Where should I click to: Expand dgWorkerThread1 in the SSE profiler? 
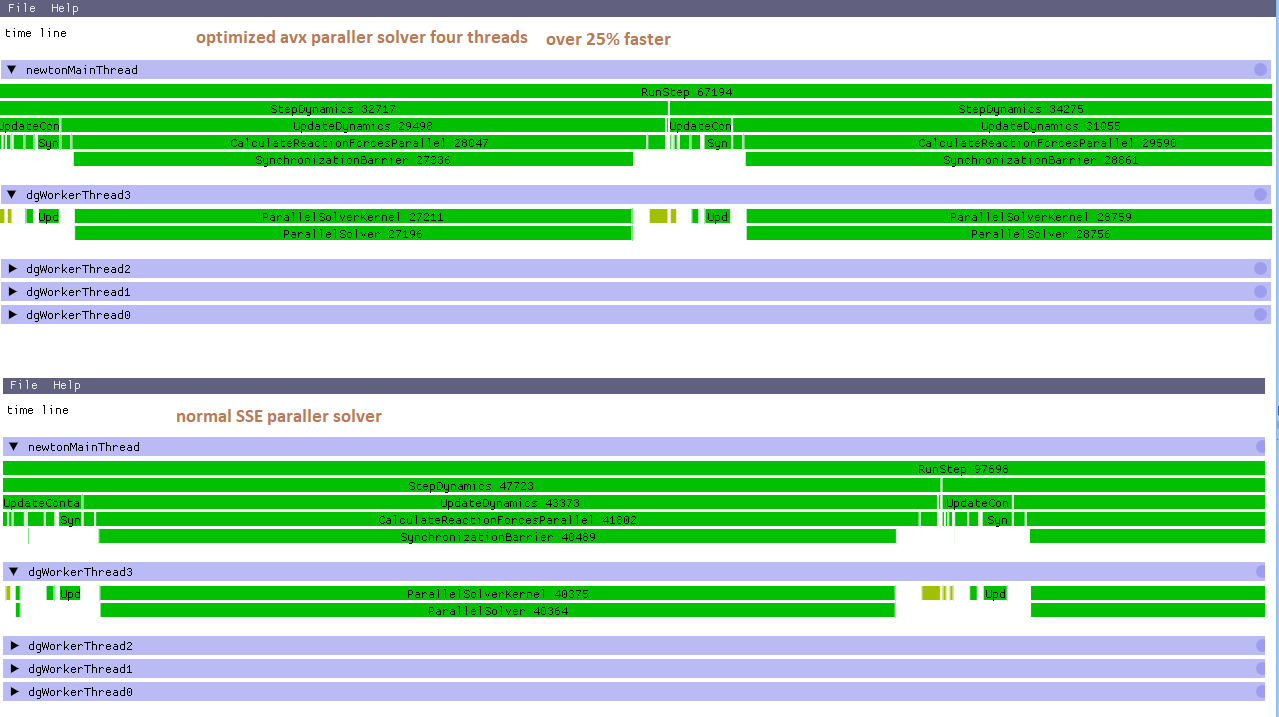(x=14, y=669)
